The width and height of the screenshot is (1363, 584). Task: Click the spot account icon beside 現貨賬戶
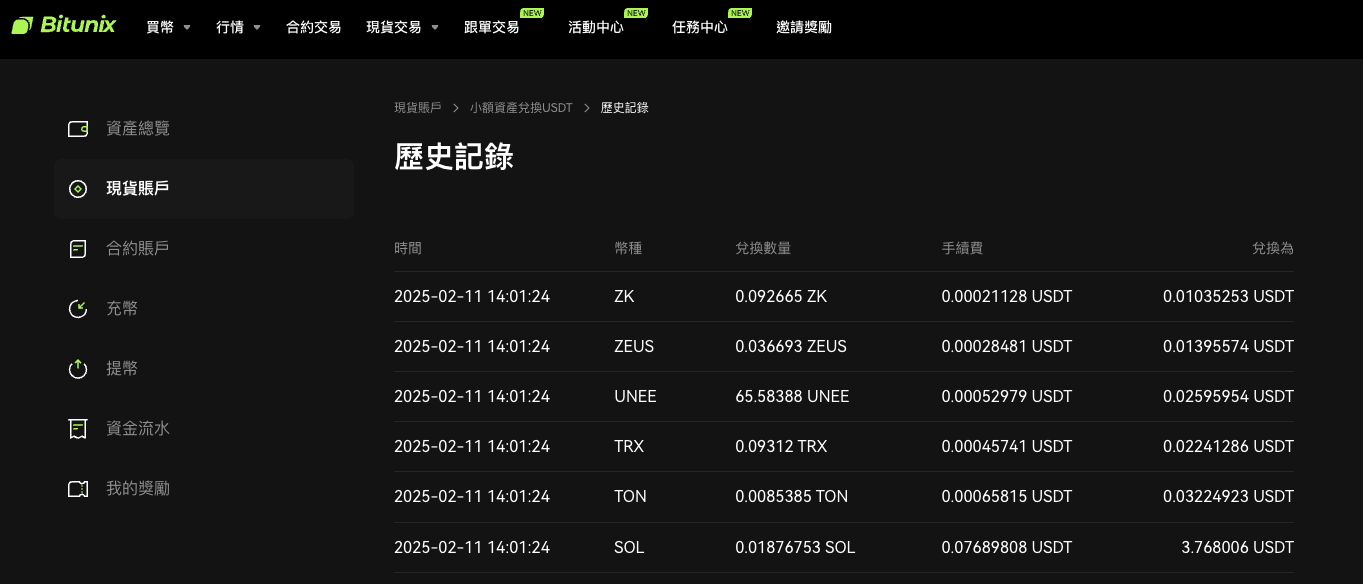(x=78, y=189)
